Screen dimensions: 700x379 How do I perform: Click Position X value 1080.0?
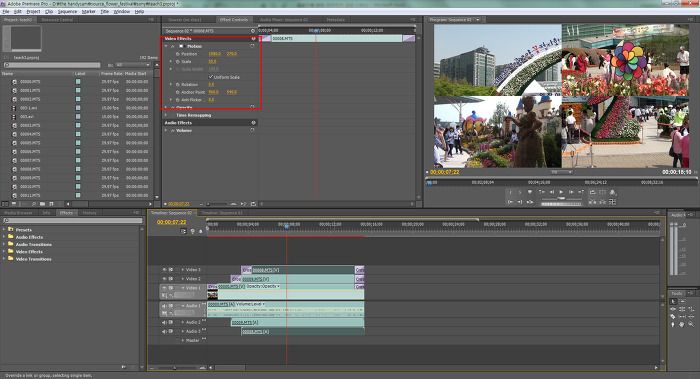click(x=214, y=54)
